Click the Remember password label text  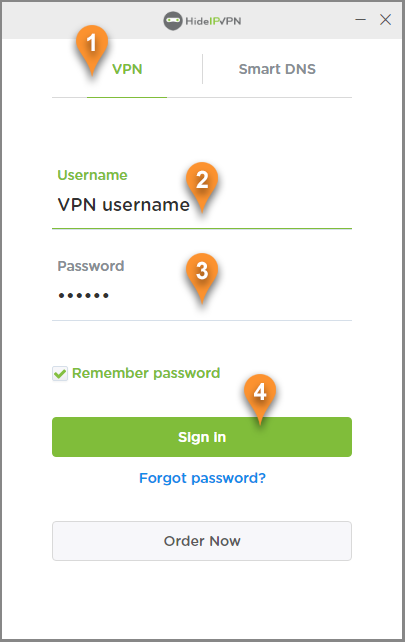click(146, 373)
